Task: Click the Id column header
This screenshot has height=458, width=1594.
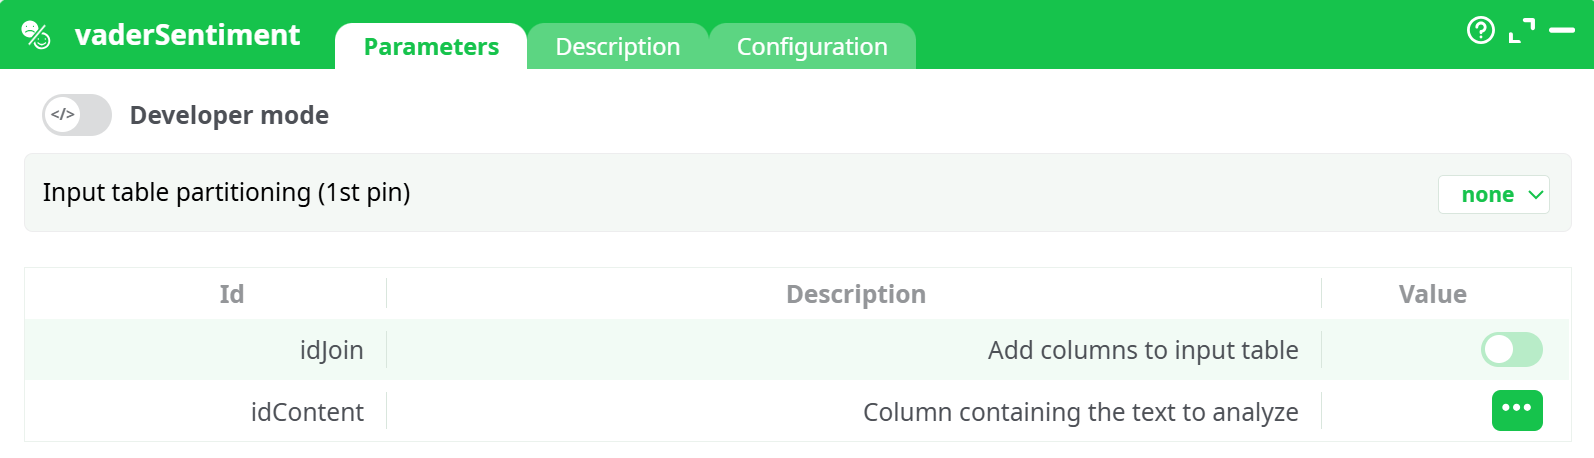Action: [x=231, y=294]
